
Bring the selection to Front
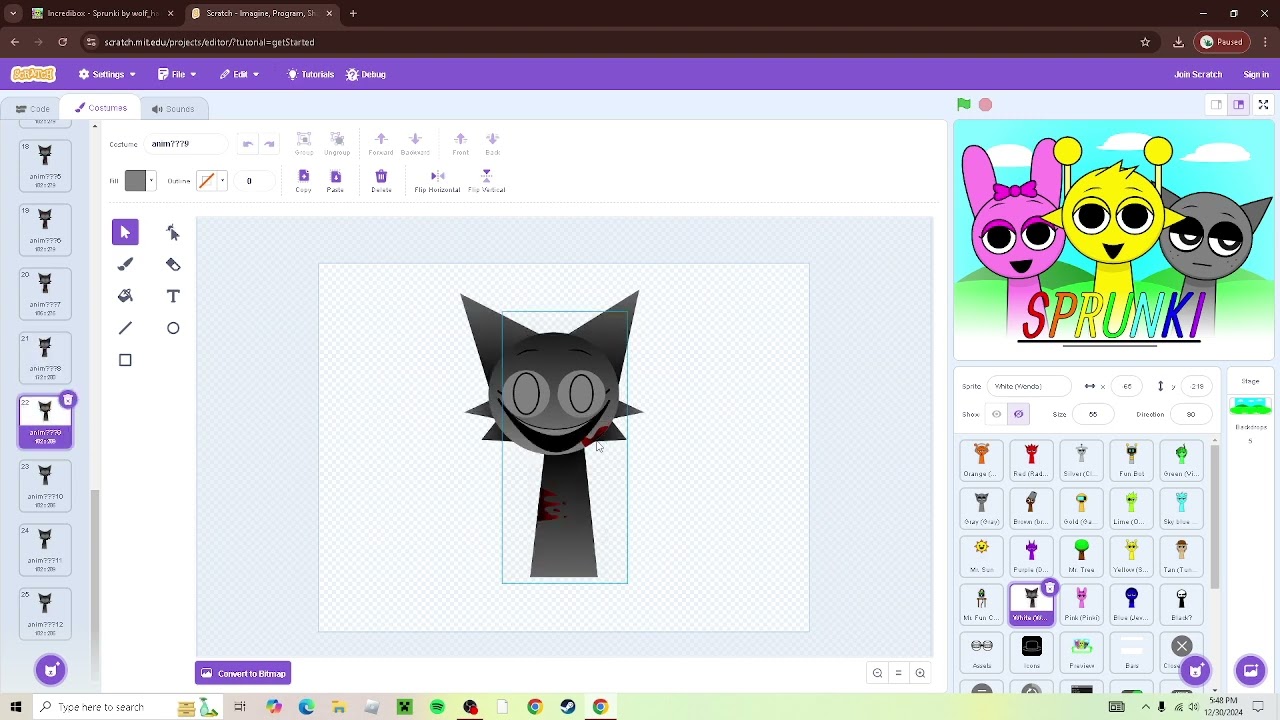460,144
